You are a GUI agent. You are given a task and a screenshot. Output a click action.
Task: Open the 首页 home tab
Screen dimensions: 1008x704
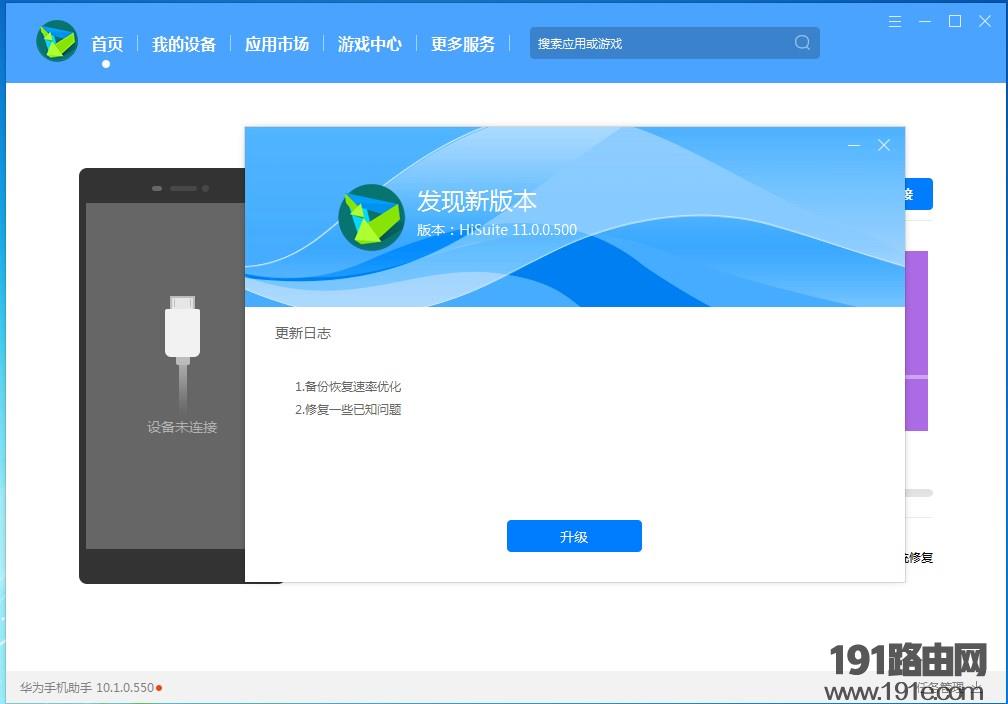coord(107,44)
